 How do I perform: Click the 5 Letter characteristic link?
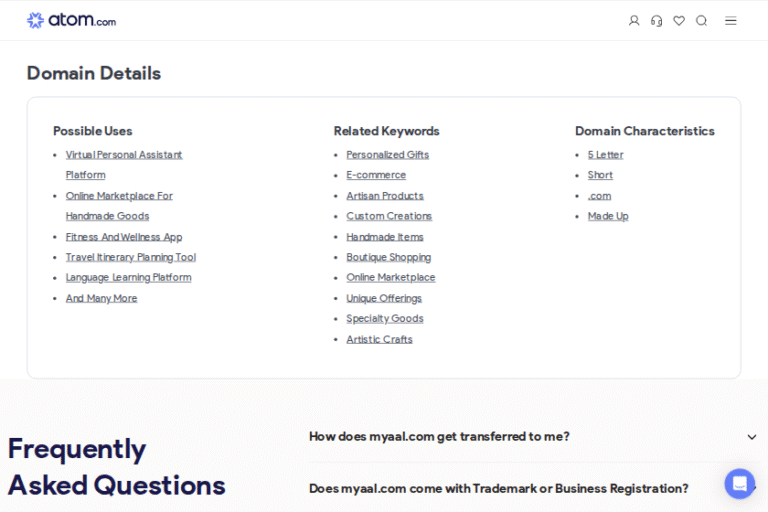[605, 155]
